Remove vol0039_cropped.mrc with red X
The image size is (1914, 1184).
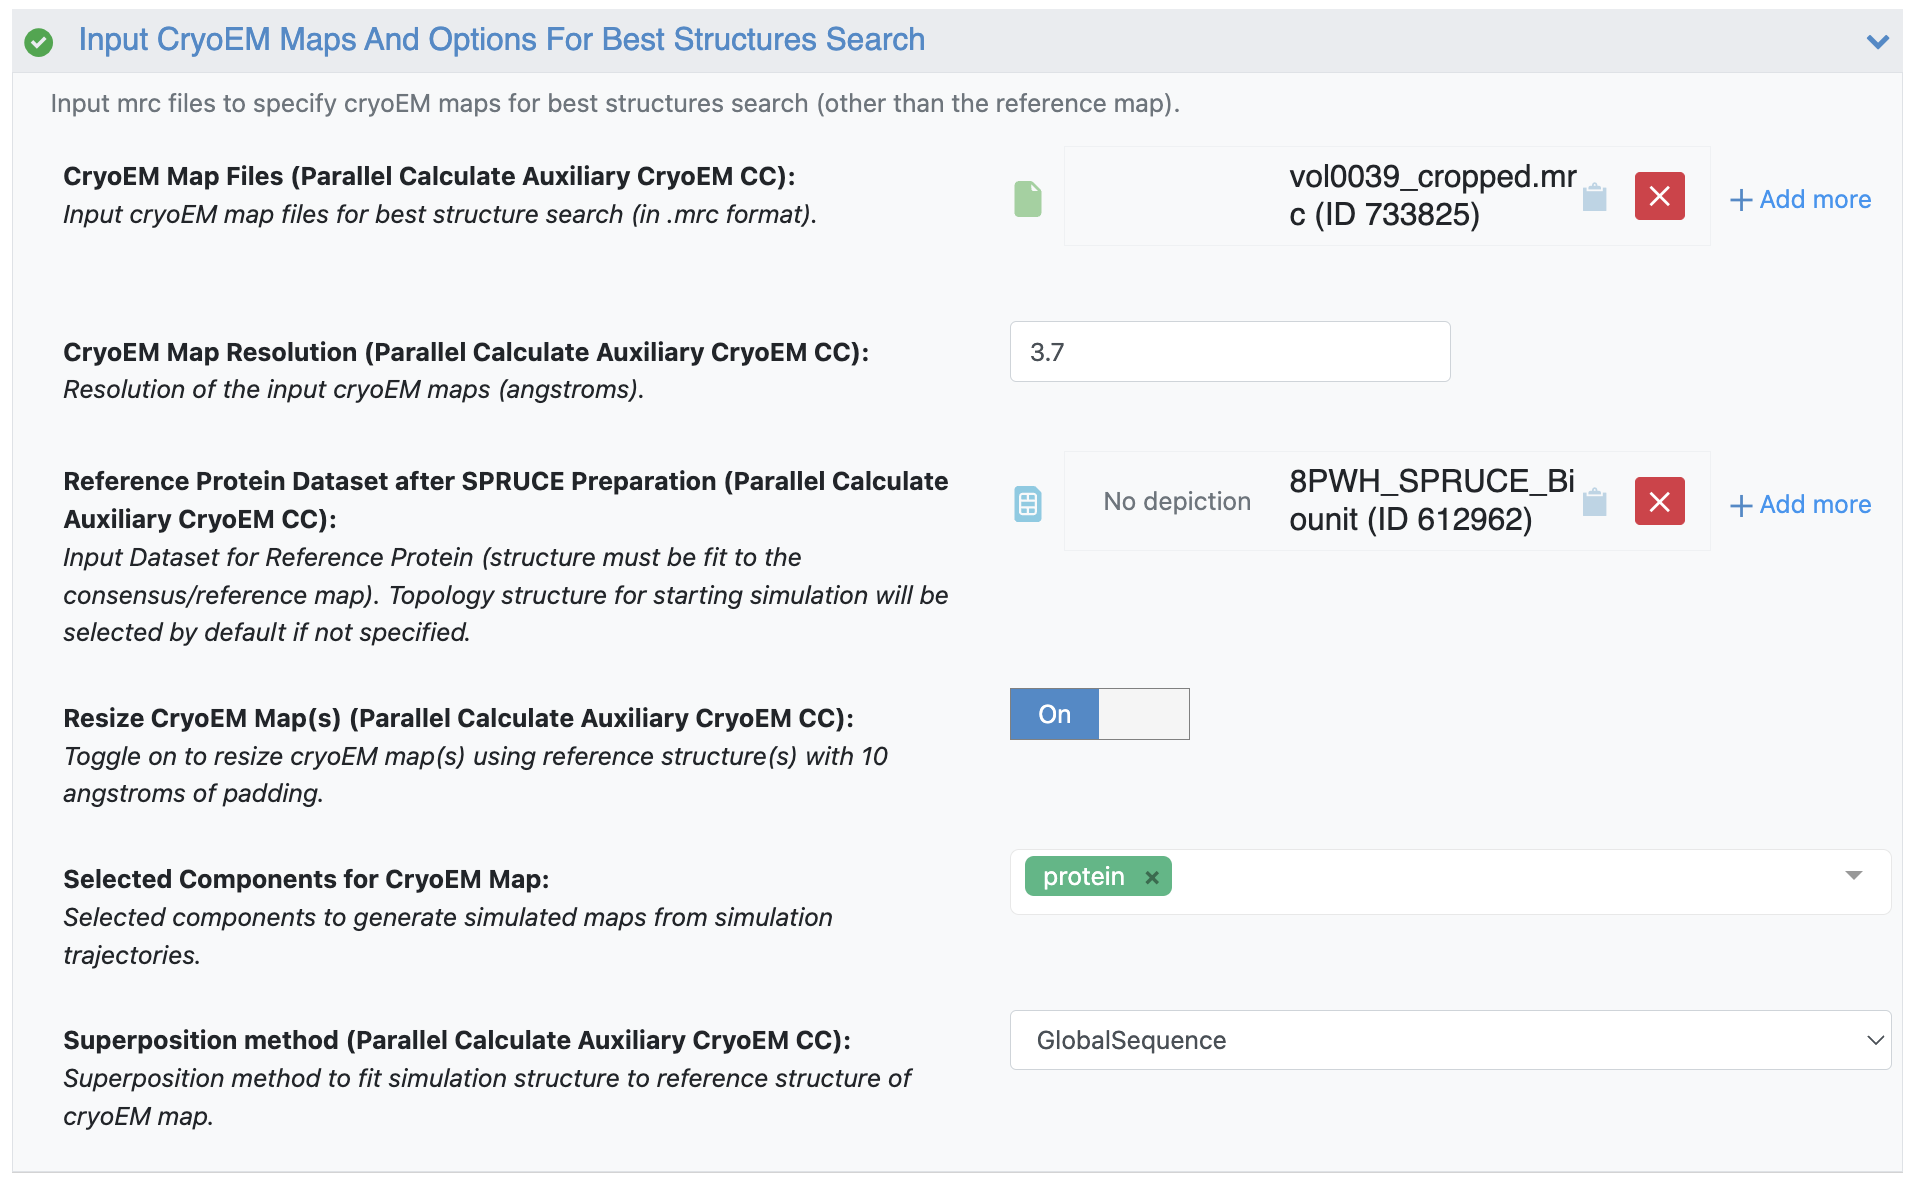pos(1659,197)
